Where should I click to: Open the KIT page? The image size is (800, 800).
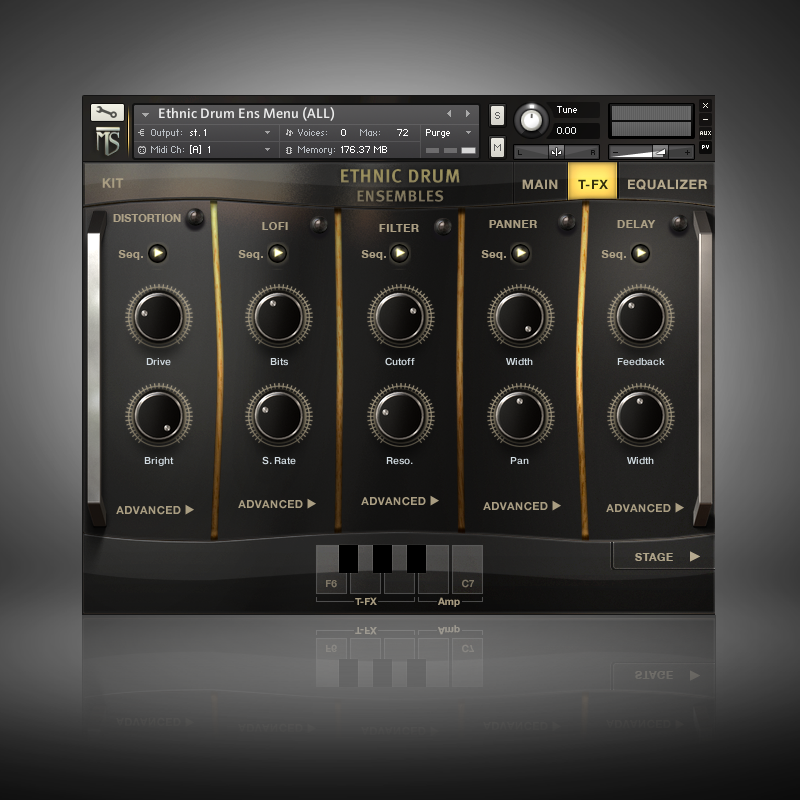[x=112, y=183]
